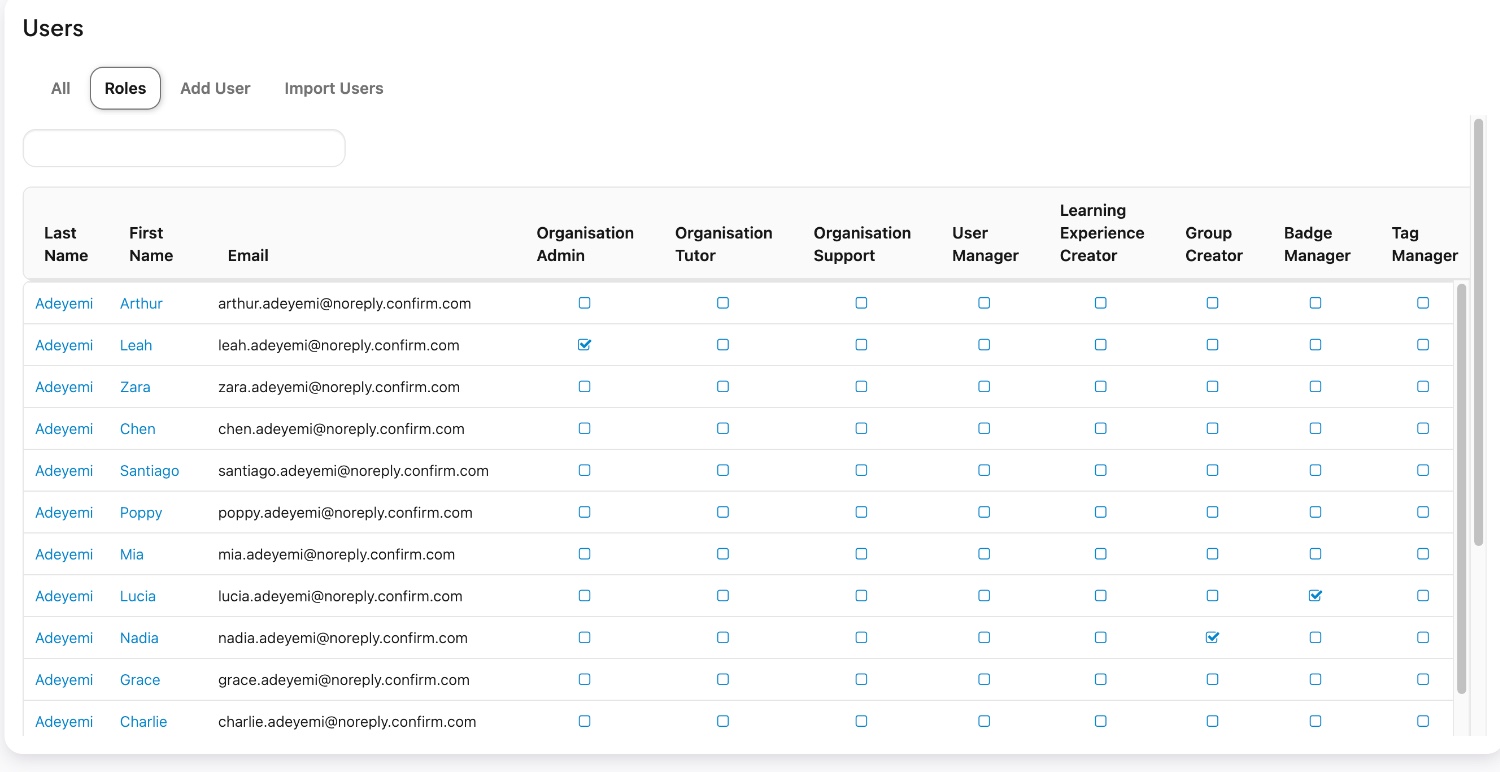The width and height of the screenshot is (1500, 772).
Task: Tick Learning Experience Creator for Poppy
Action: (1101, 513)
